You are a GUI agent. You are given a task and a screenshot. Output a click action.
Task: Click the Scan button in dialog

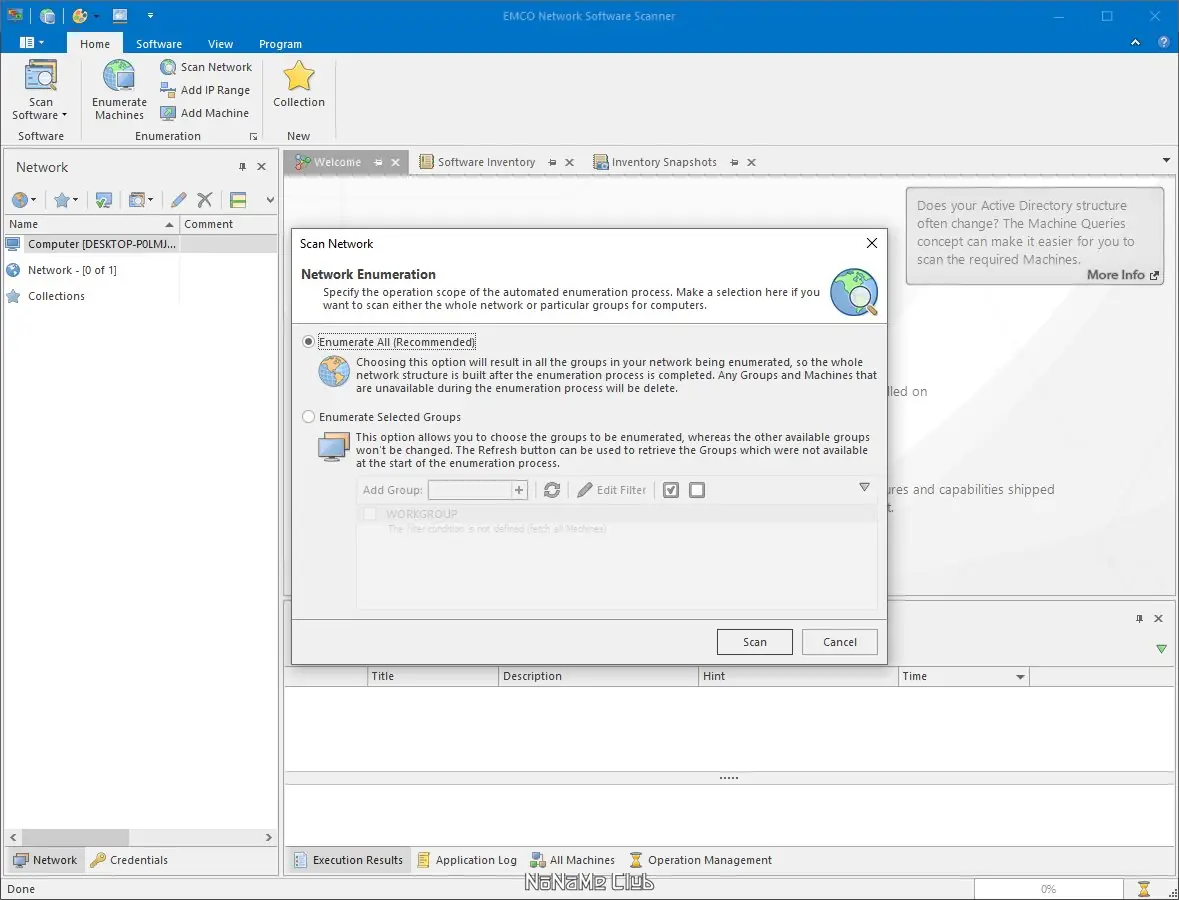coord(754,642)
